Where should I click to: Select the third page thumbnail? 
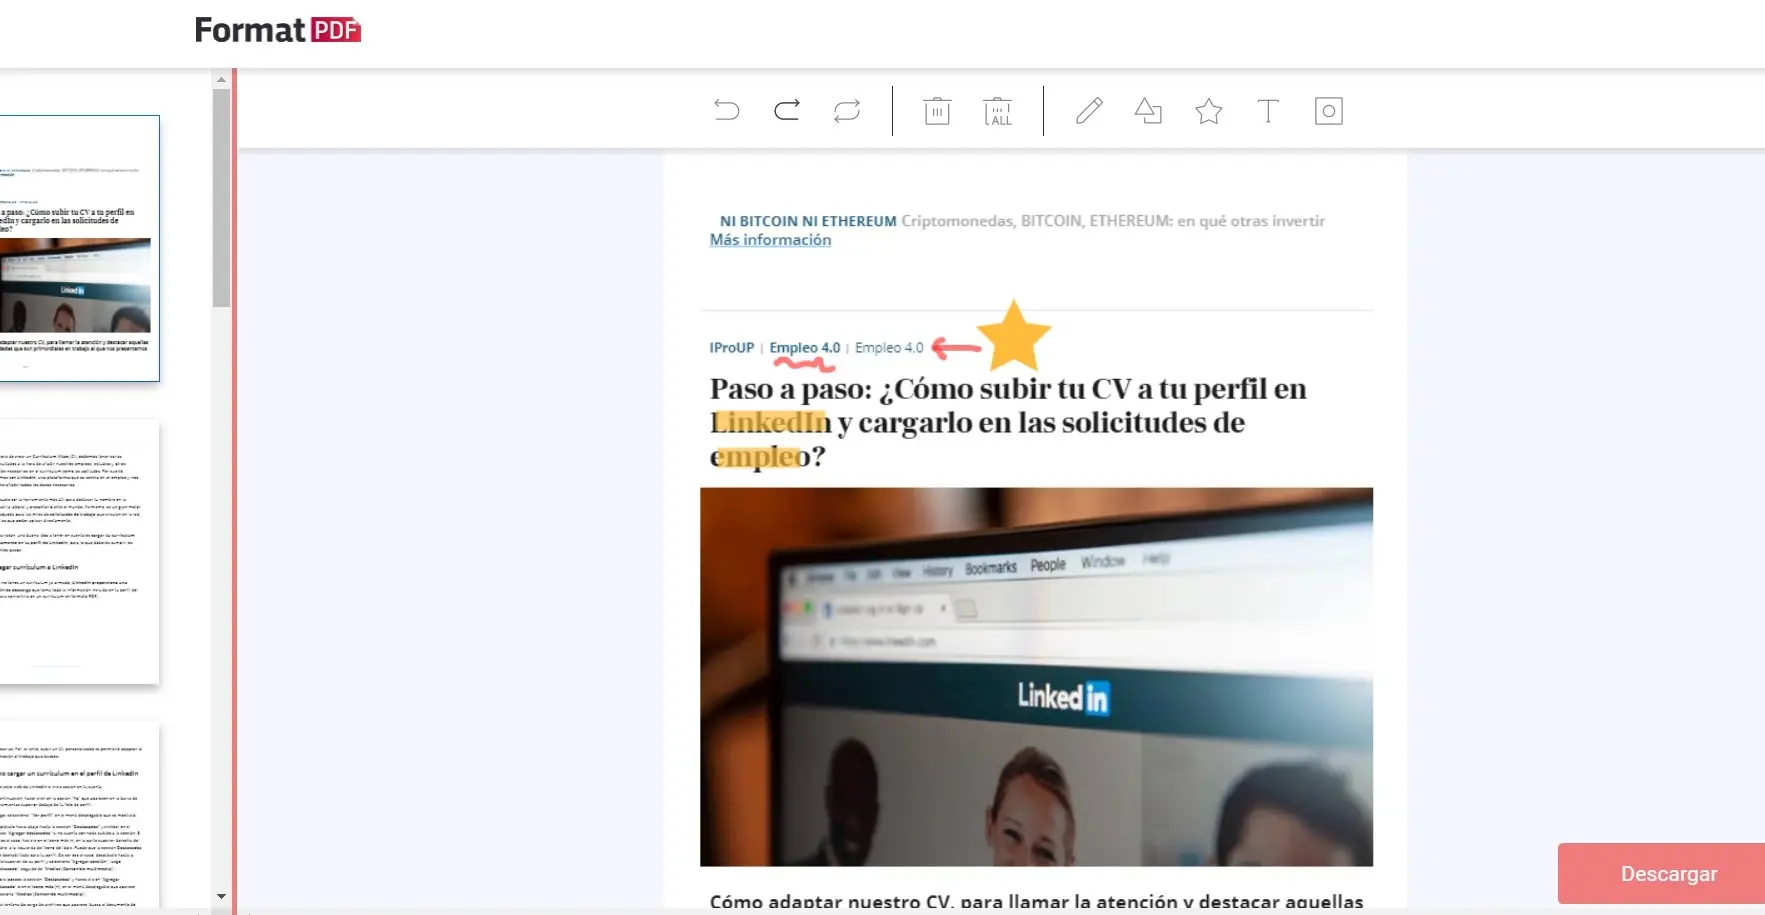click(x=79, y=815)
